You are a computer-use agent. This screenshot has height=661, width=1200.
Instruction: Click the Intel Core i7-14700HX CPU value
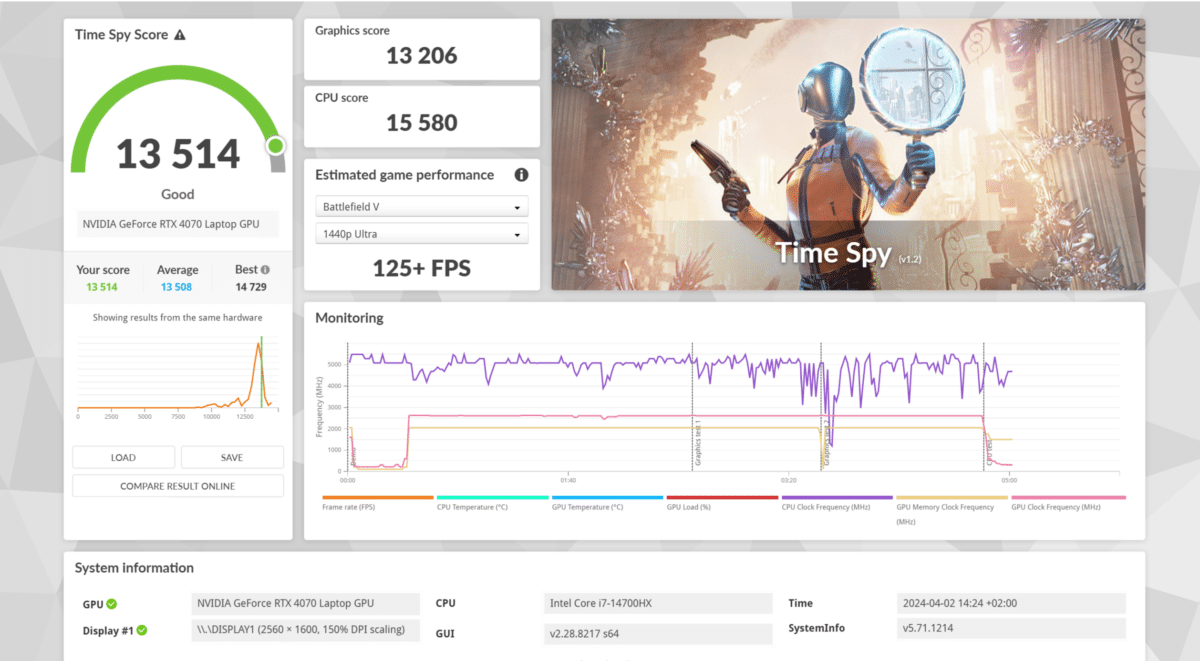pos(658,604)
